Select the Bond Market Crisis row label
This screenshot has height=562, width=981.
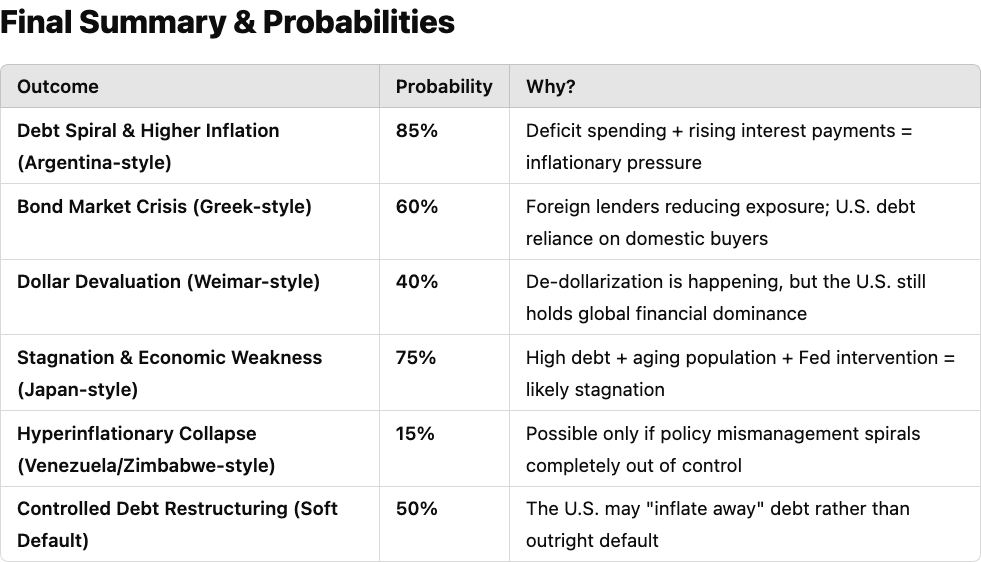click(x=164, y=206)
